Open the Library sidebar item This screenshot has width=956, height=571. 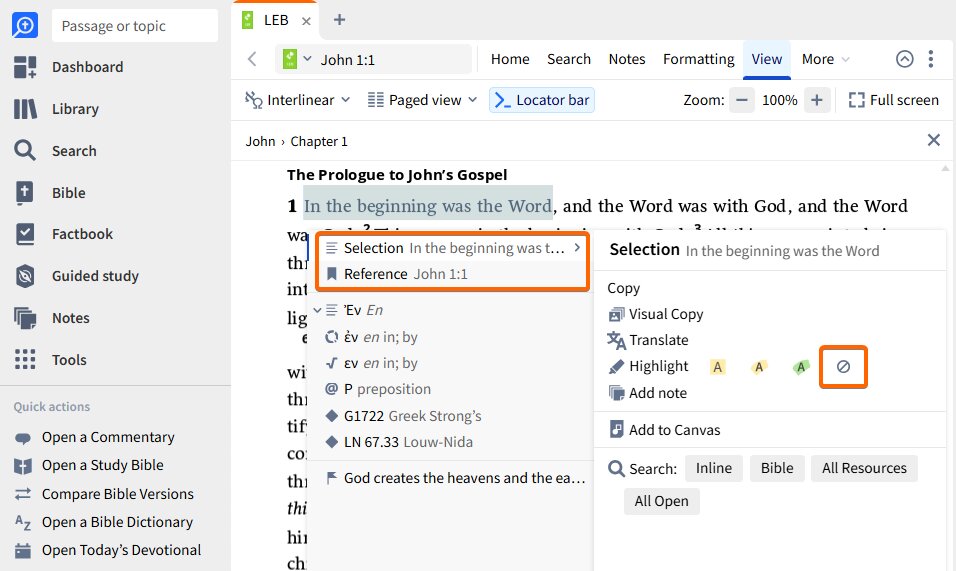pos(56,109)
